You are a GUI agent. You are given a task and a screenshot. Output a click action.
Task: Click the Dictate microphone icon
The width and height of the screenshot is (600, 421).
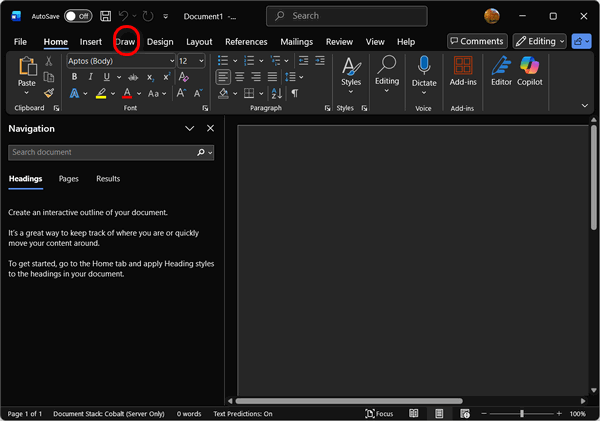click(424, 66)
